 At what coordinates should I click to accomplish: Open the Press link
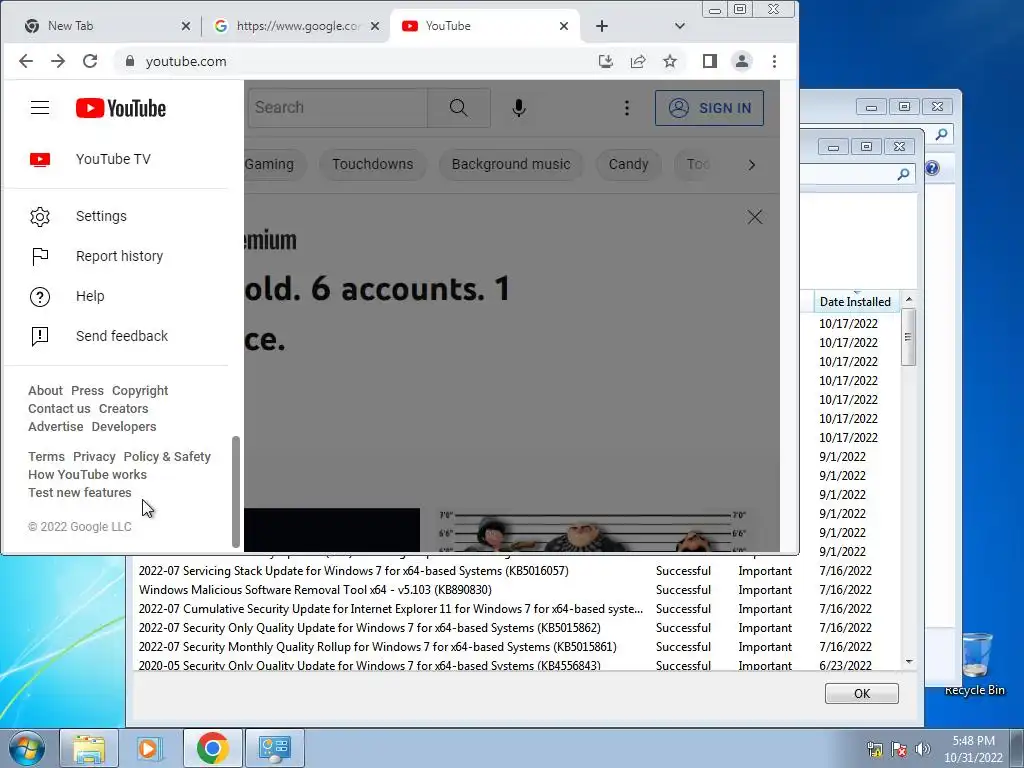click(88, 391)
